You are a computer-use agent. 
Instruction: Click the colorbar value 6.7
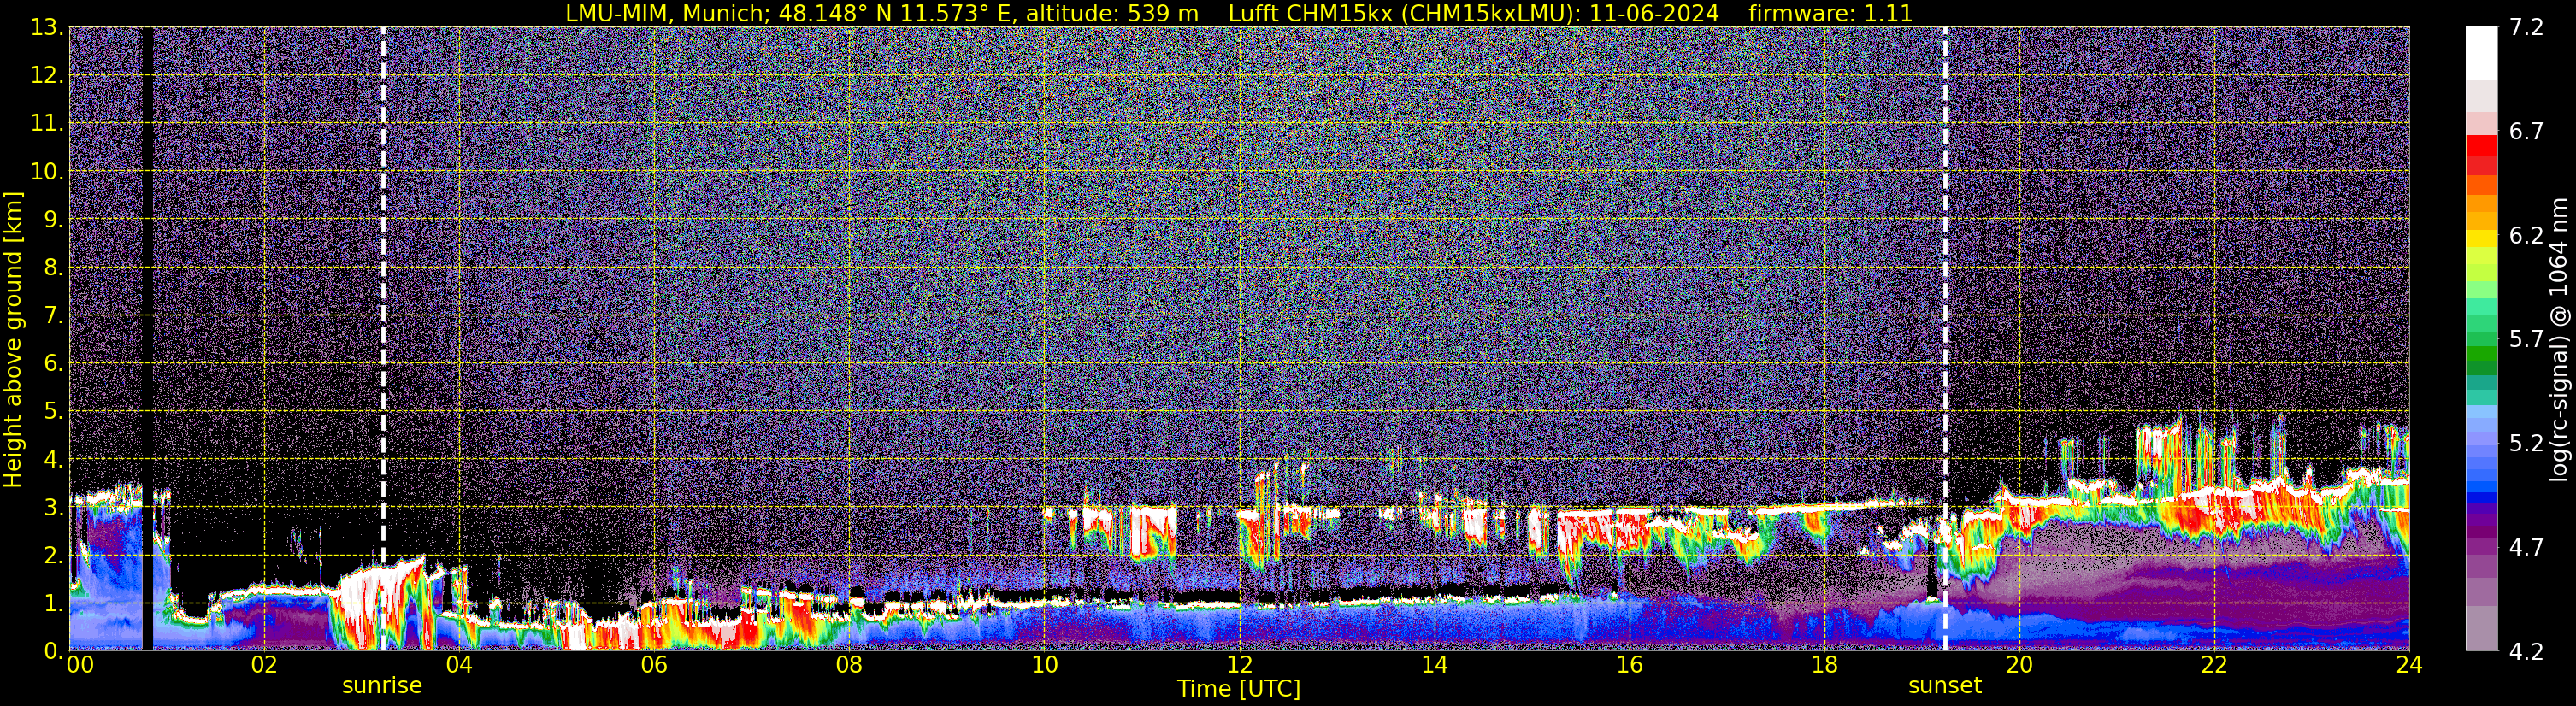point(2526,131)
